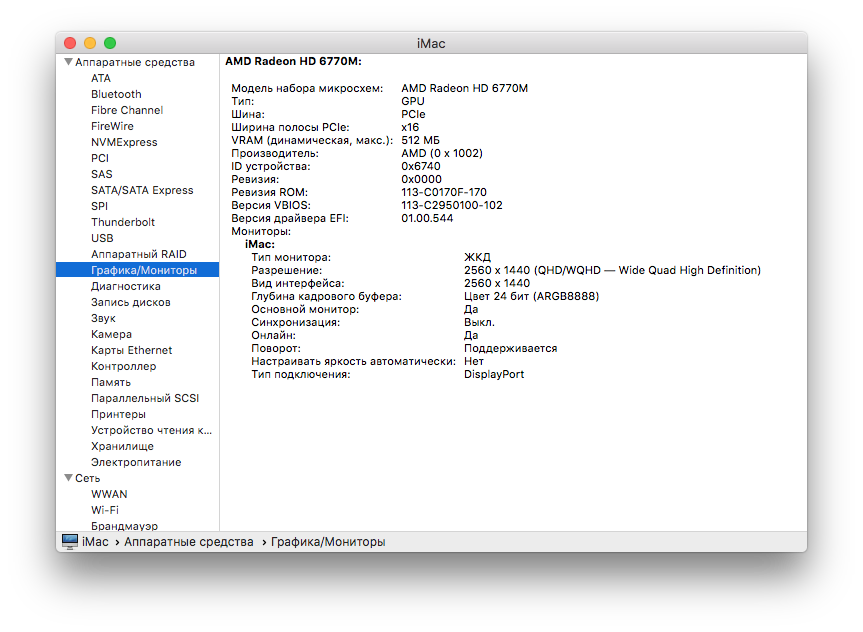The height and width of the screenshot is (632, 863).
Task: Click the ЖКД monitor type value
Action: coord(477,257)
